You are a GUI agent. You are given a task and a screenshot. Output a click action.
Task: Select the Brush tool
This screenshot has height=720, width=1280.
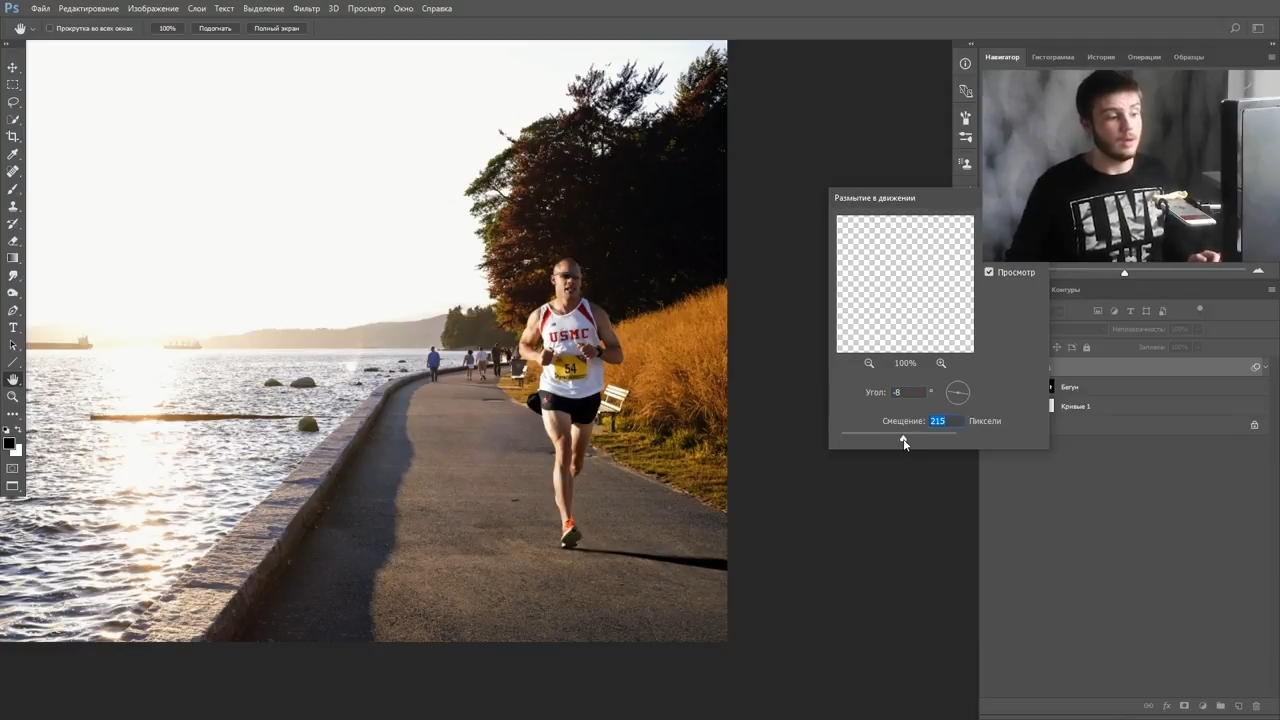point(13,189)
